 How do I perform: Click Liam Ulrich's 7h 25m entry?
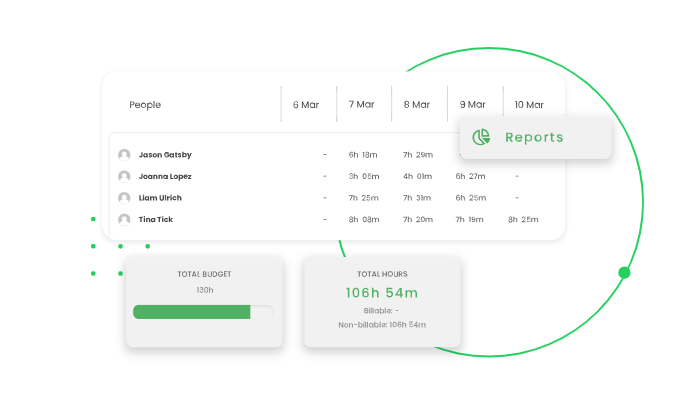coord(364,198)
